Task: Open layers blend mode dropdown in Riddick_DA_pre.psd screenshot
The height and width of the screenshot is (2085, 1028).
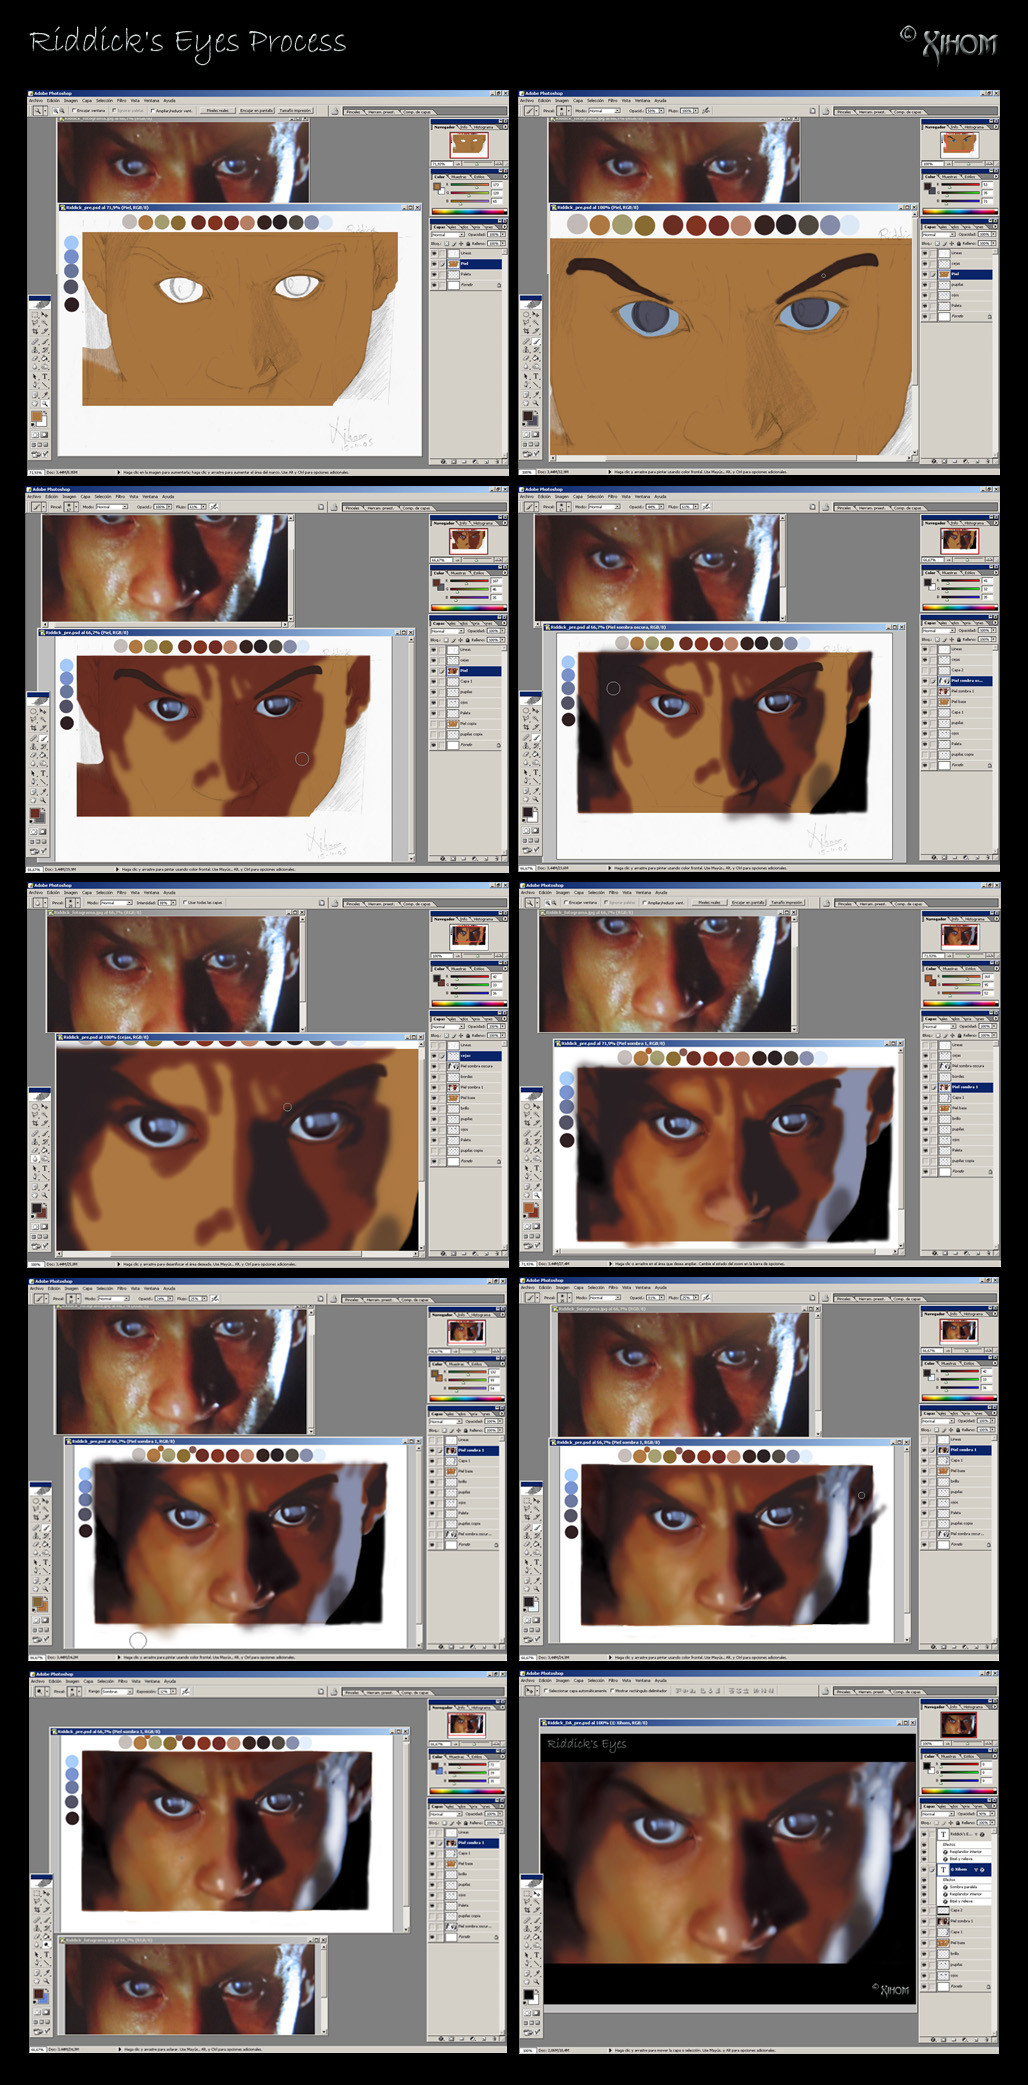Action: pyautogui.click(x=937, y=1815)
